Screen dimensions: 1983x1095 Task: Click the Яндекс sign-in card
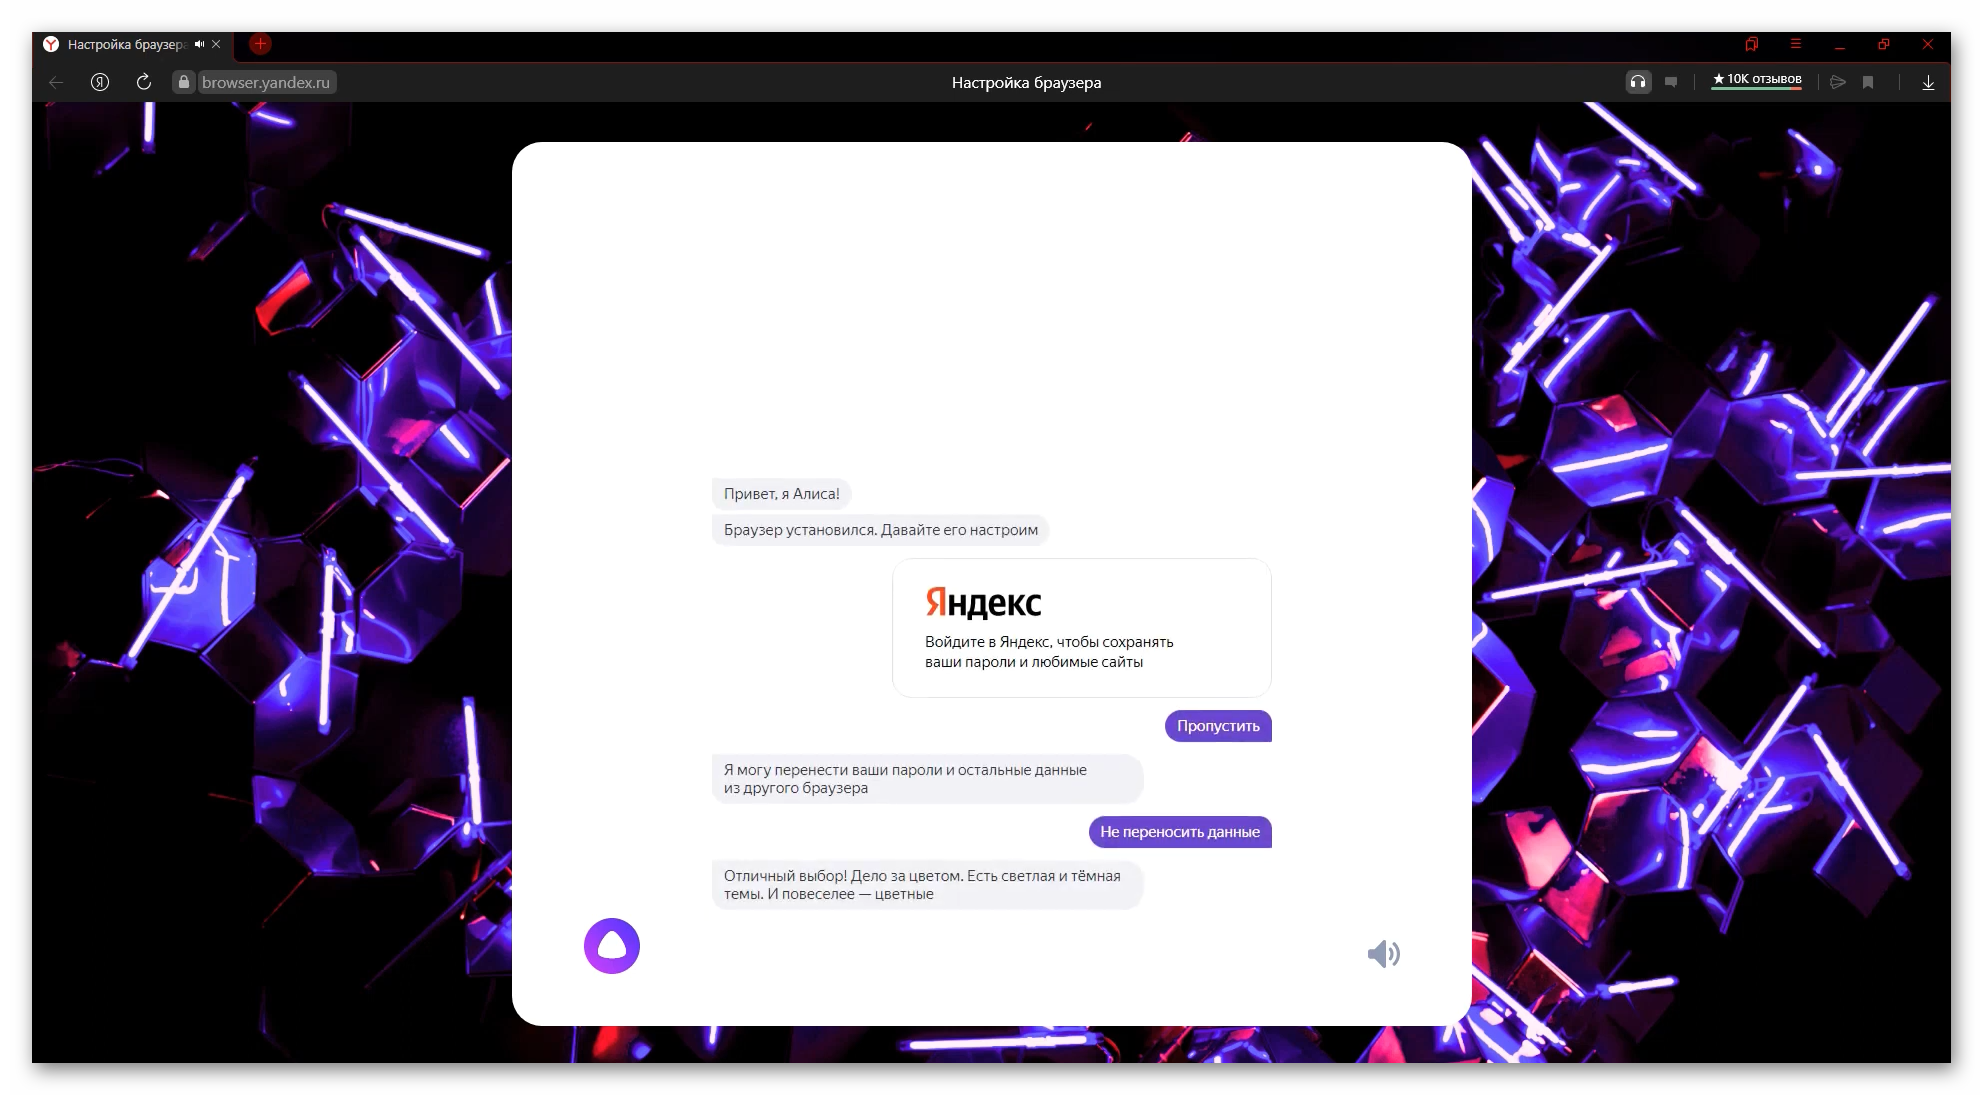coord(1081,628)
